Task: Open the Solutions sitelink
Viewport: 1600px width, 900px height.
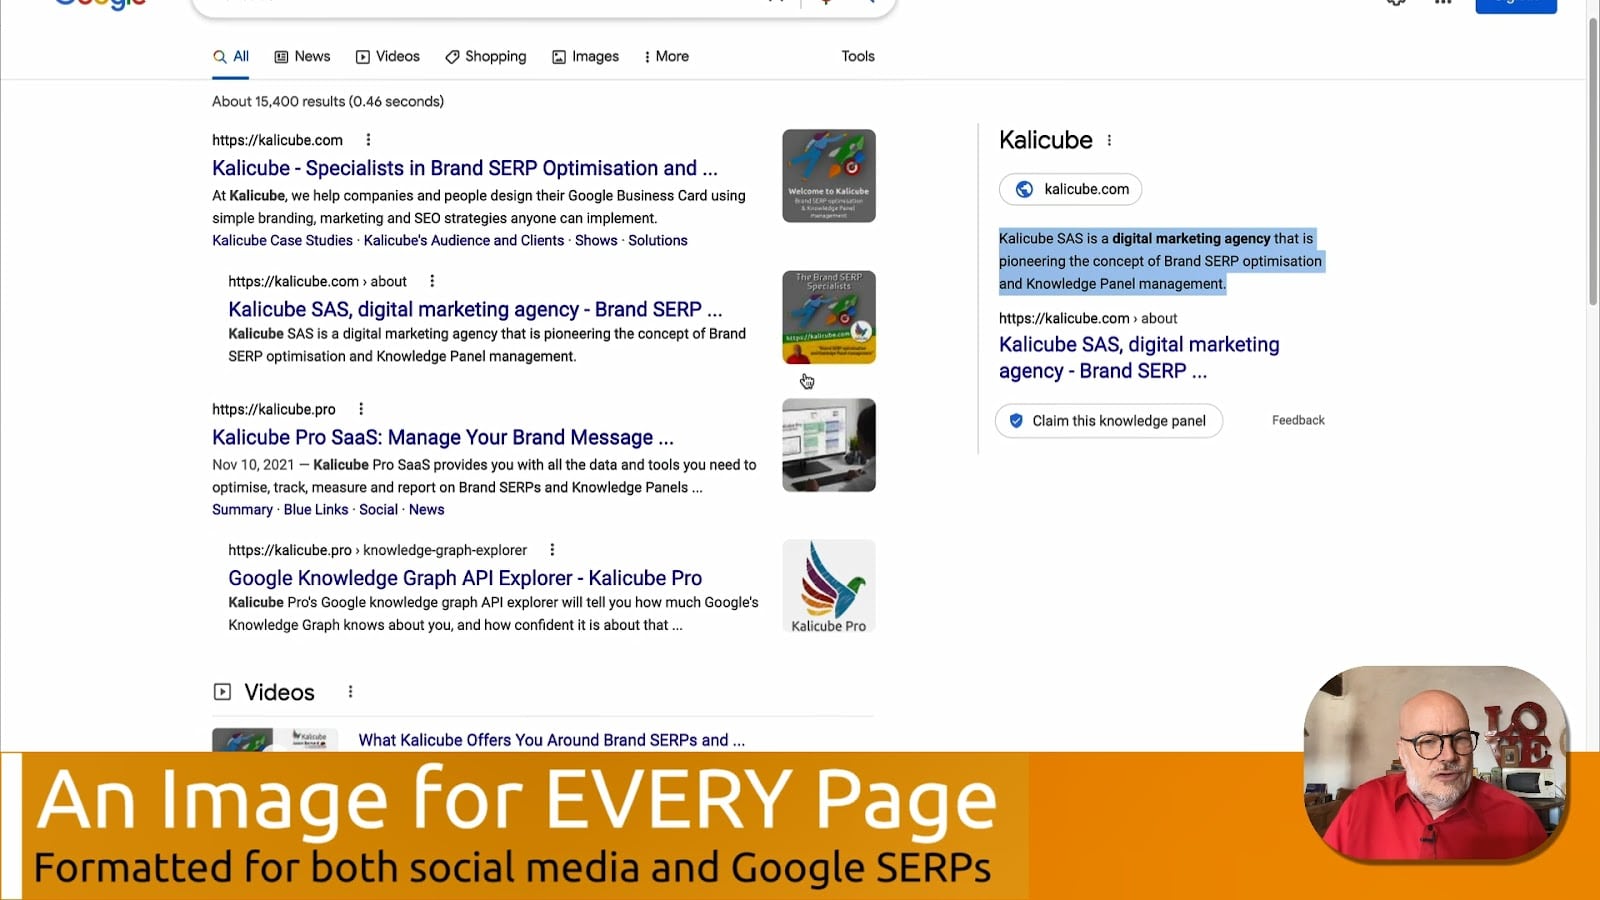Action: pos(658,241)
